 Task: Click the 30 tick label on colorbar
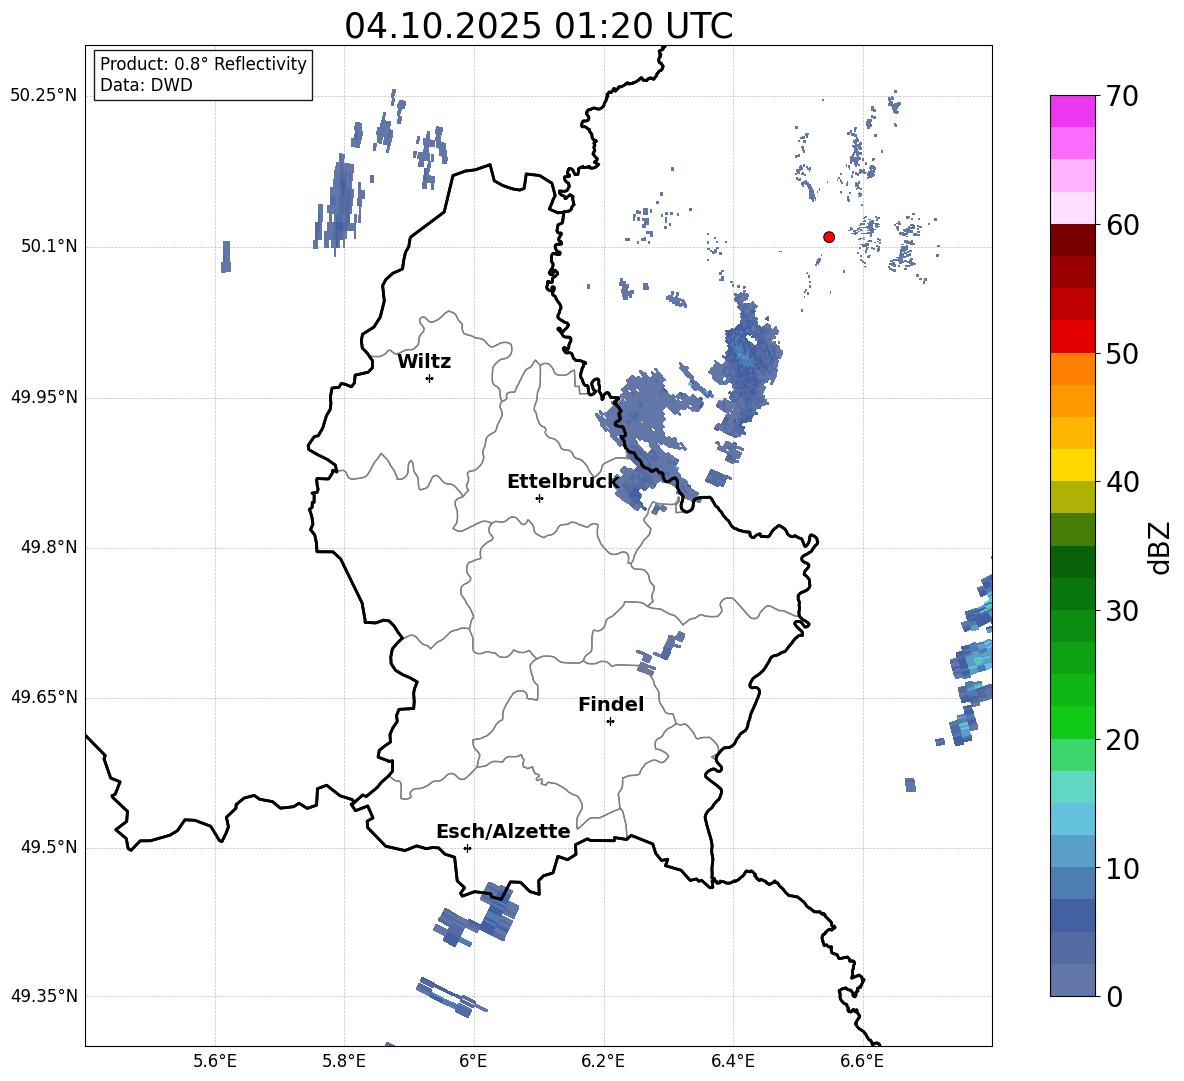click(1123, 611)
